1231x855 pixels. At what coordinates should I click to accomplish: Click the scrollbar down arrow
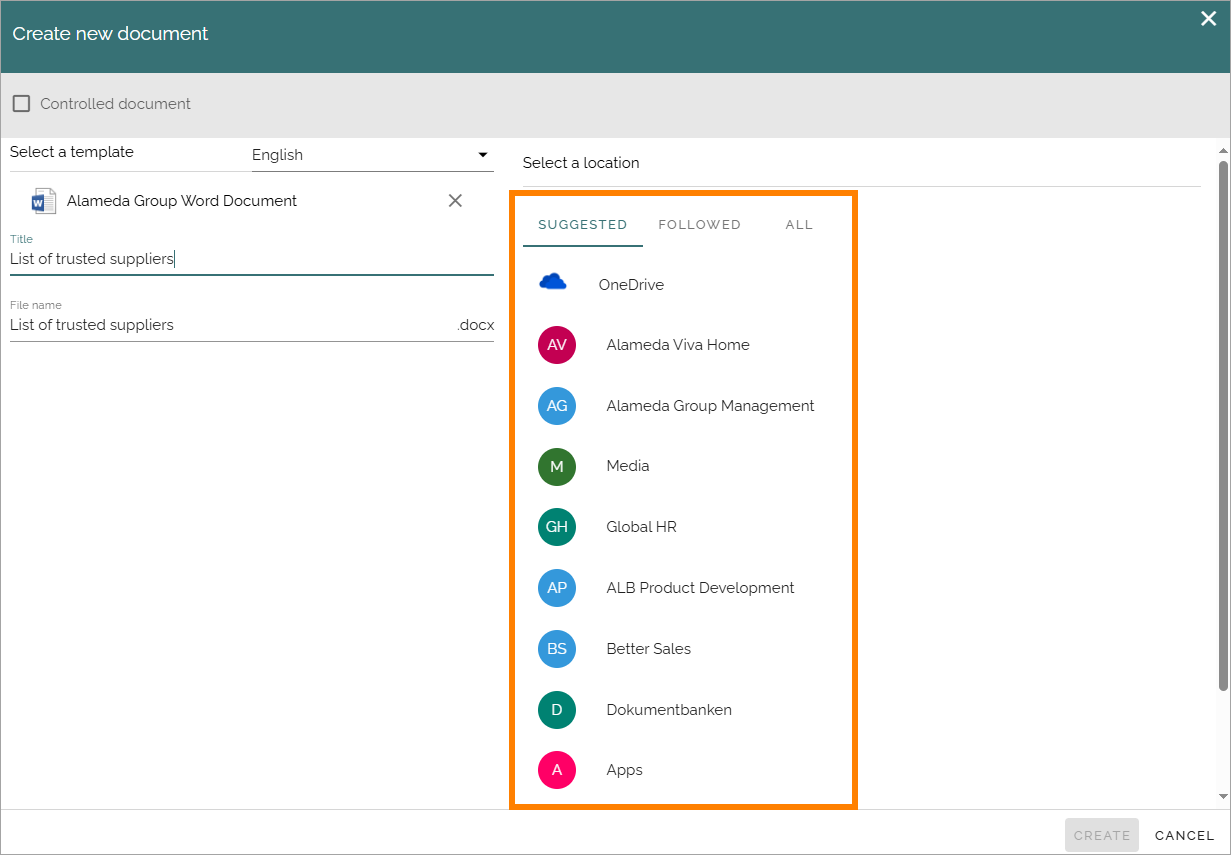(x=1223, y=797)
